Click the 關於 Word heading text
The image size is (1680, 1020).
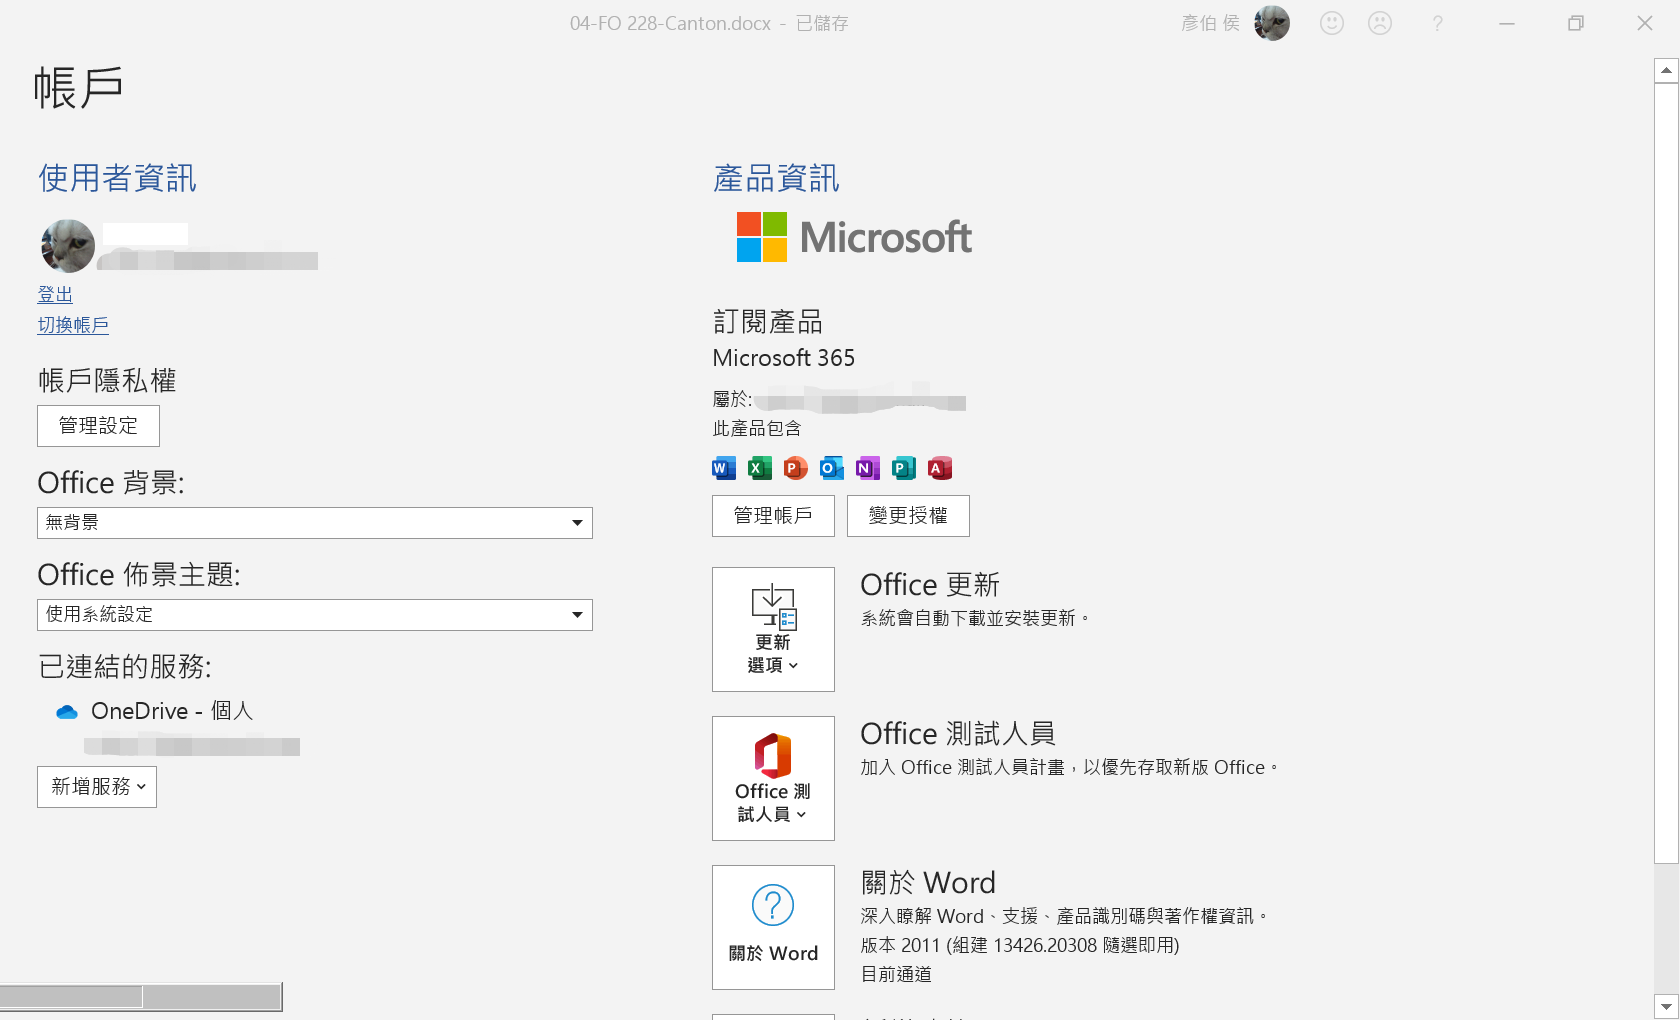coord(928,883)
